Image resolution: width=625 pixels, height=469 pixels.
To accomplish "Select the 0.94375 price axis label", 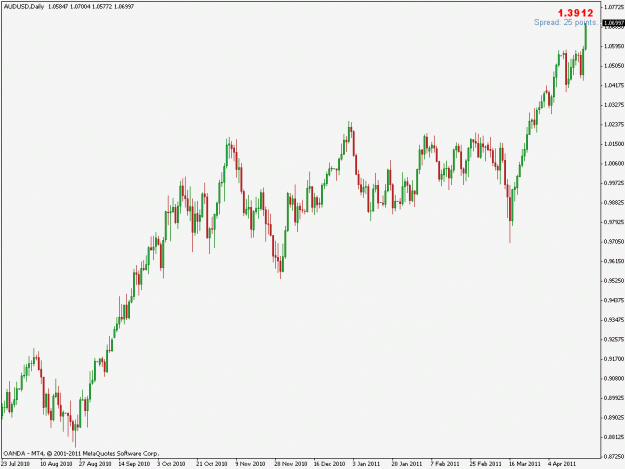I will click(x=614, y=300).
